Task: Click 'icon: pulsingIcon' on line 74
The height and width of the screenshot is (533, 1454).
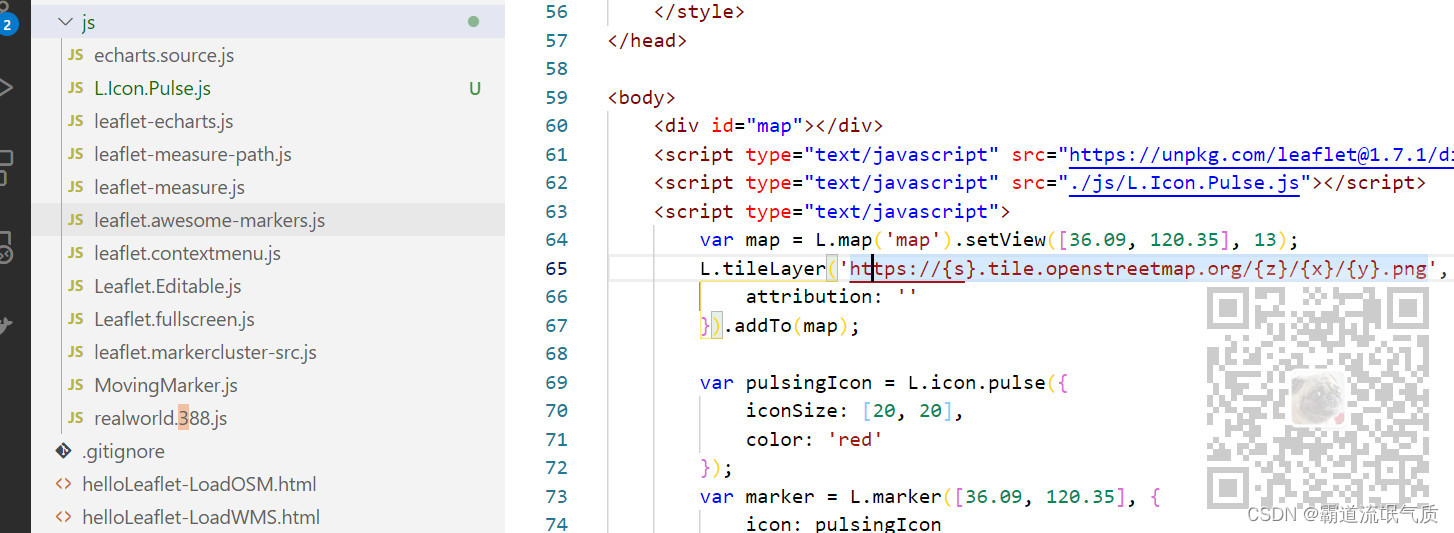Action: (843, 524)
